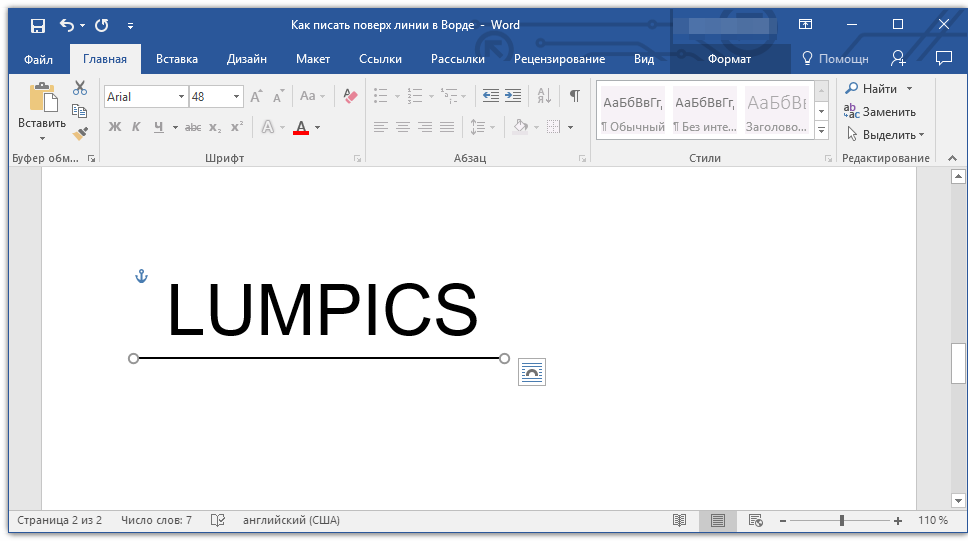Expand the font size 48 dropdown
The width and height of the screenshot is (968, 541).
point(237,97)
